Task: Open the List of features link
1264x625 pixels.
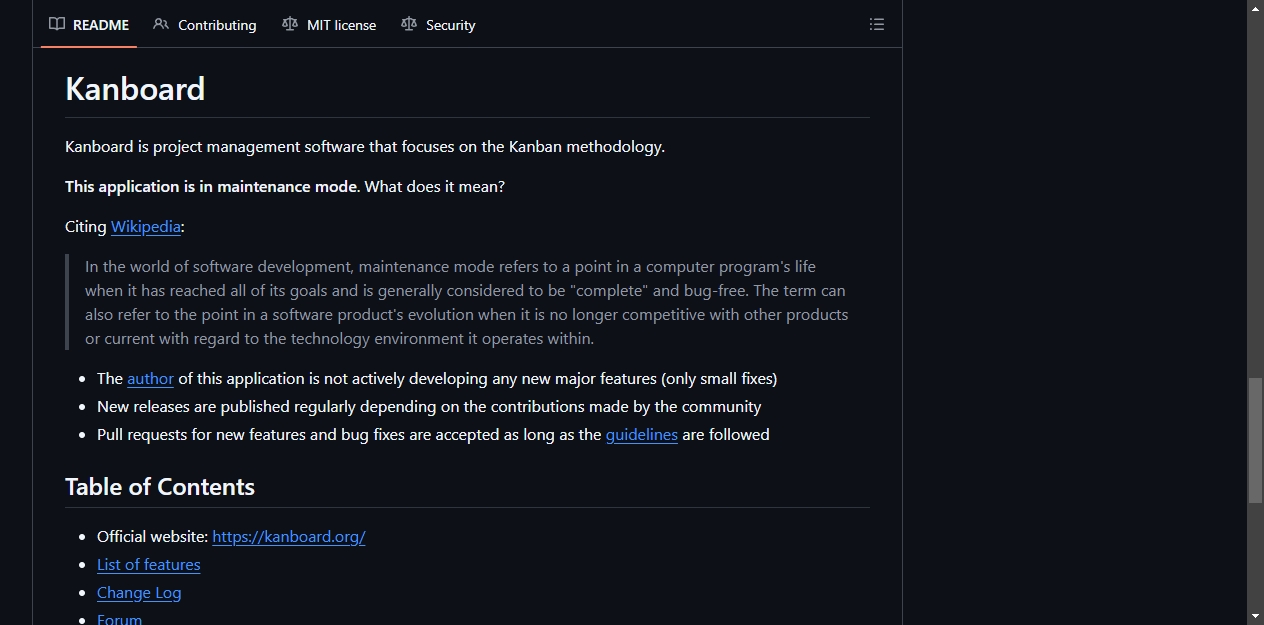Action: [x=148, y=564]
